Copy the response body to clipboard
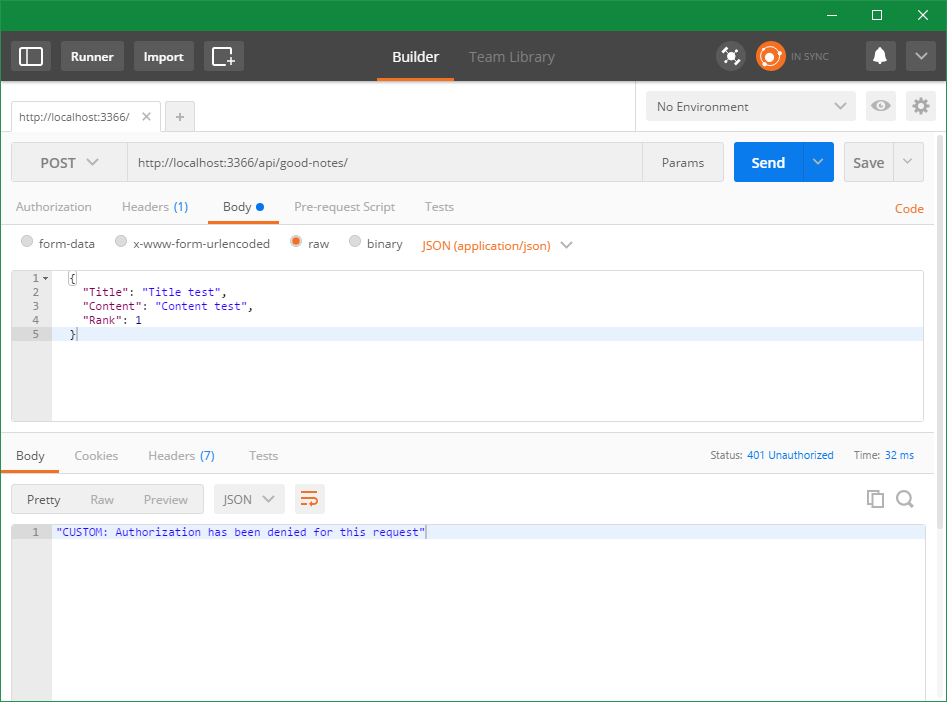The image size is (947, 702). [875, 499]
